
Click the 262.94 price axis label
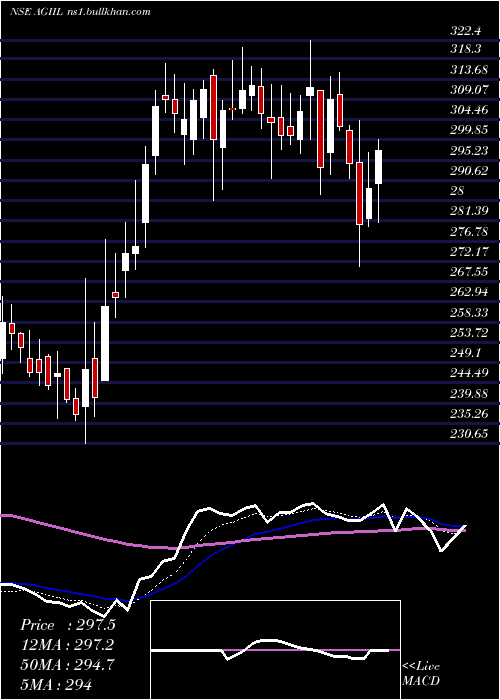(469, 292)
